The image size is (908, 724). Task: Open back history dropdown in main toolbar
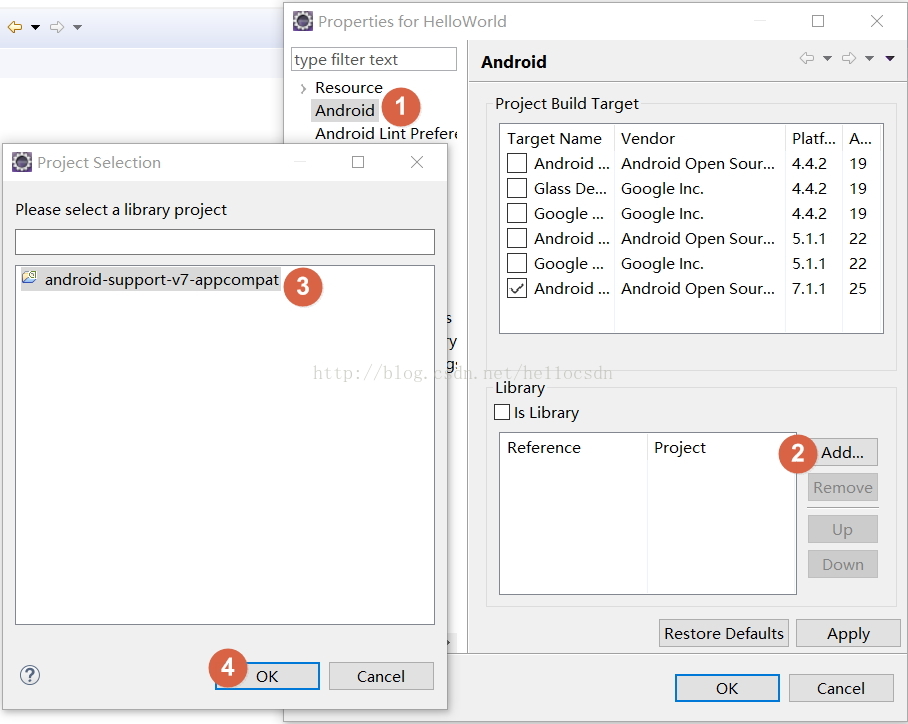35,27
